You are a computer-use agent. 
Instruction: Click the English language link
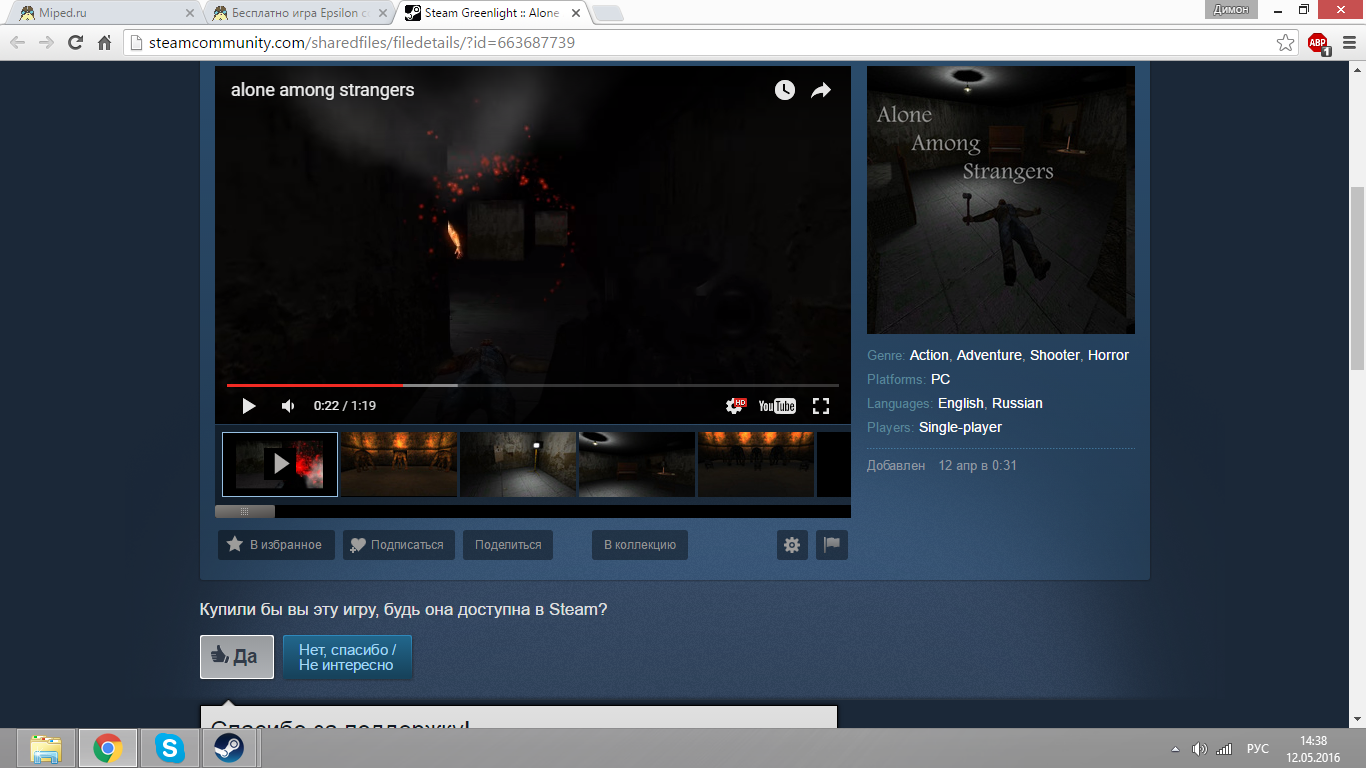[961, 403]
